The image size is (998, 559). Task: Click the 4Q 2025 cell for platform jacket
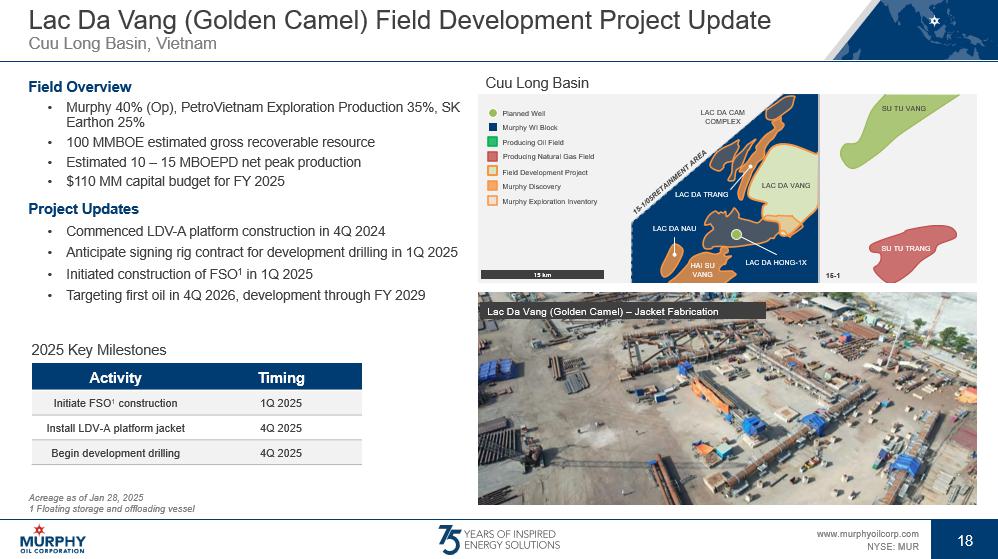(281, 428)
